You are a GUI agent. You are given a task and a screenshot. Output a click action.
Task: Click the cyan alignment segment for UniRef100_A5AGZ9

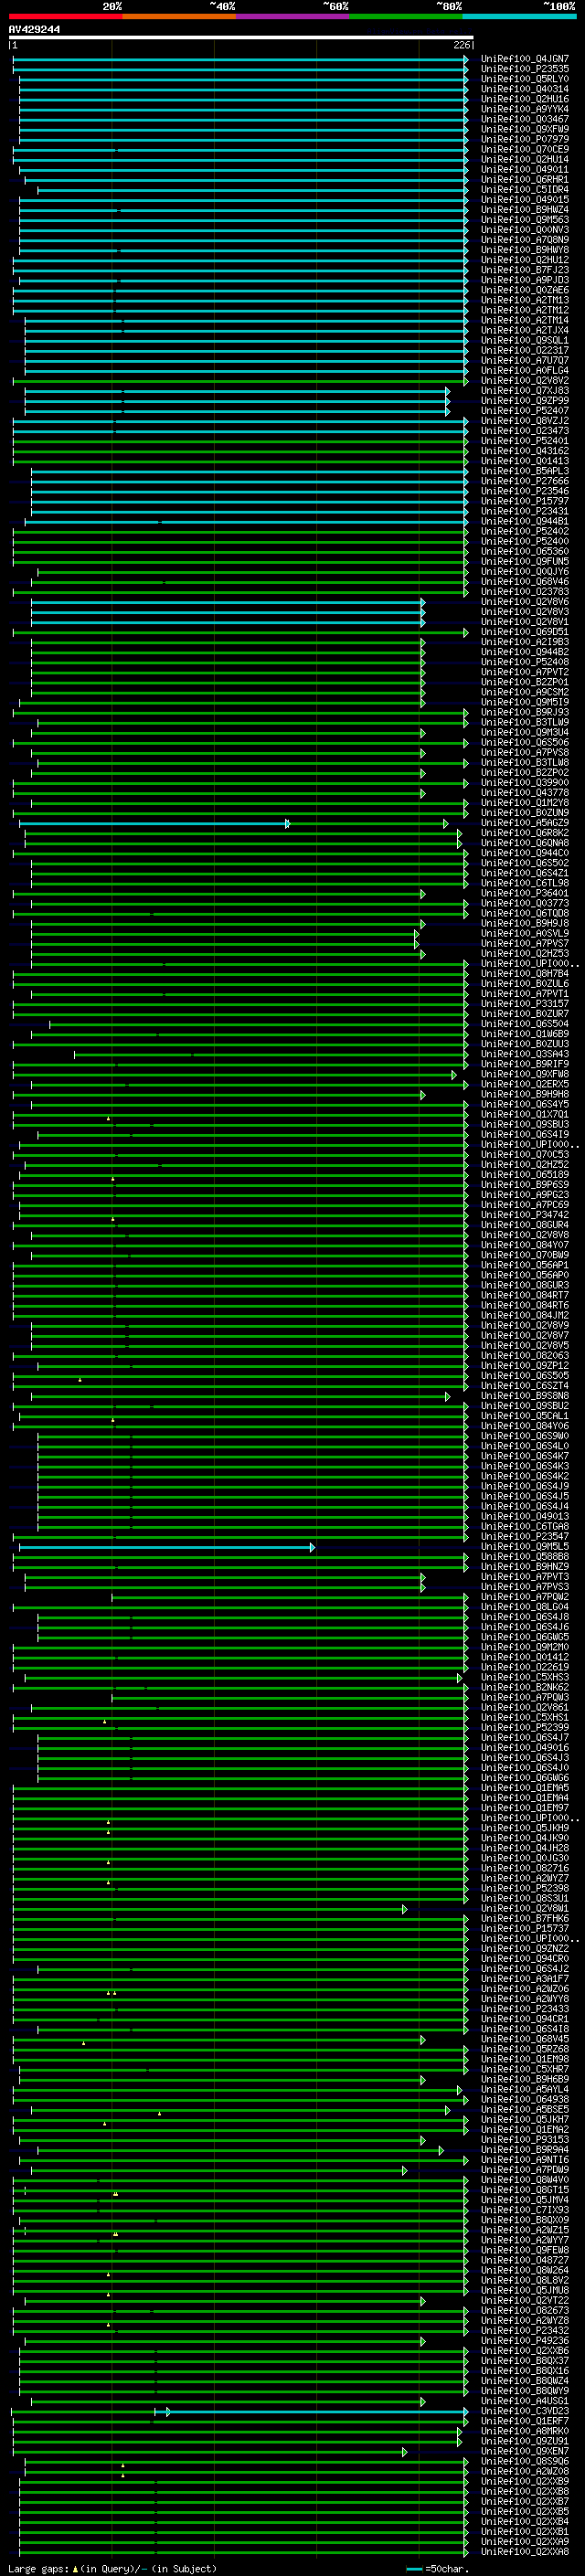click(154, 824)
